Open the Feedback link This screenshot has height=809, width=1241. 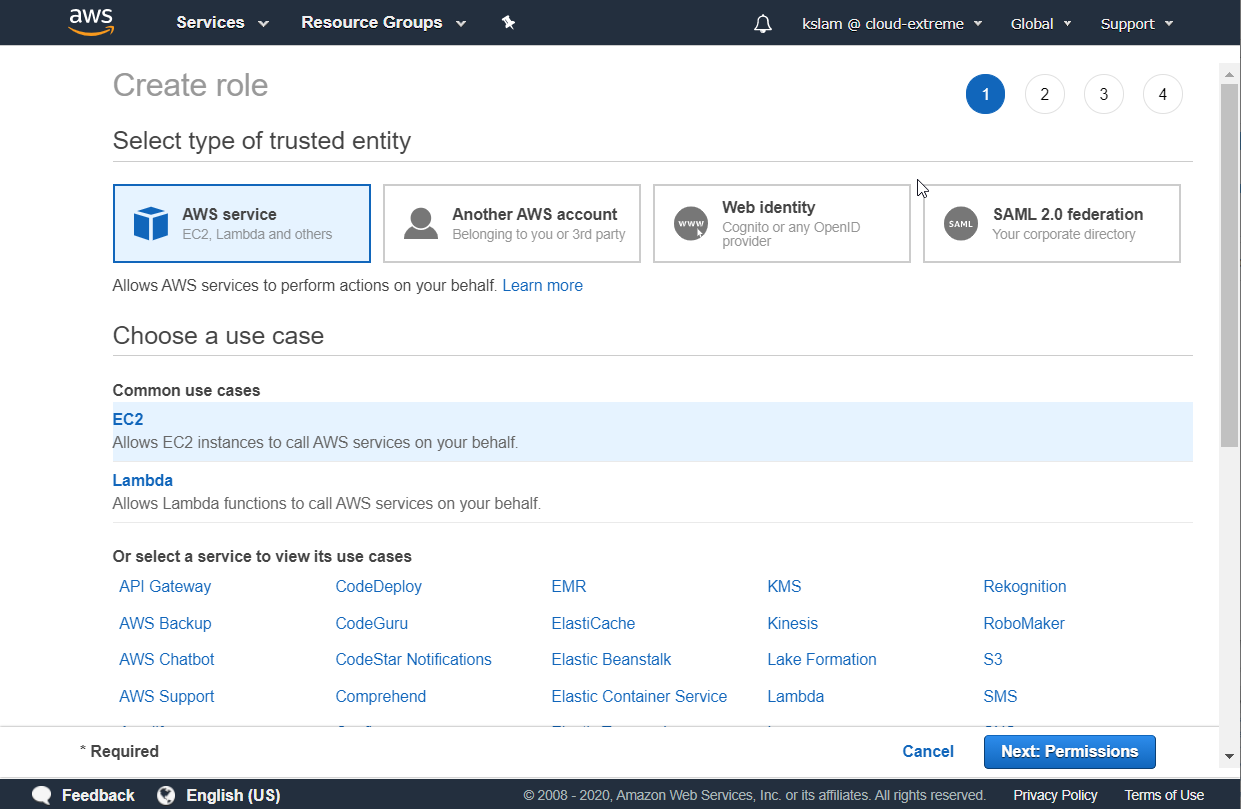pos(98,796)
